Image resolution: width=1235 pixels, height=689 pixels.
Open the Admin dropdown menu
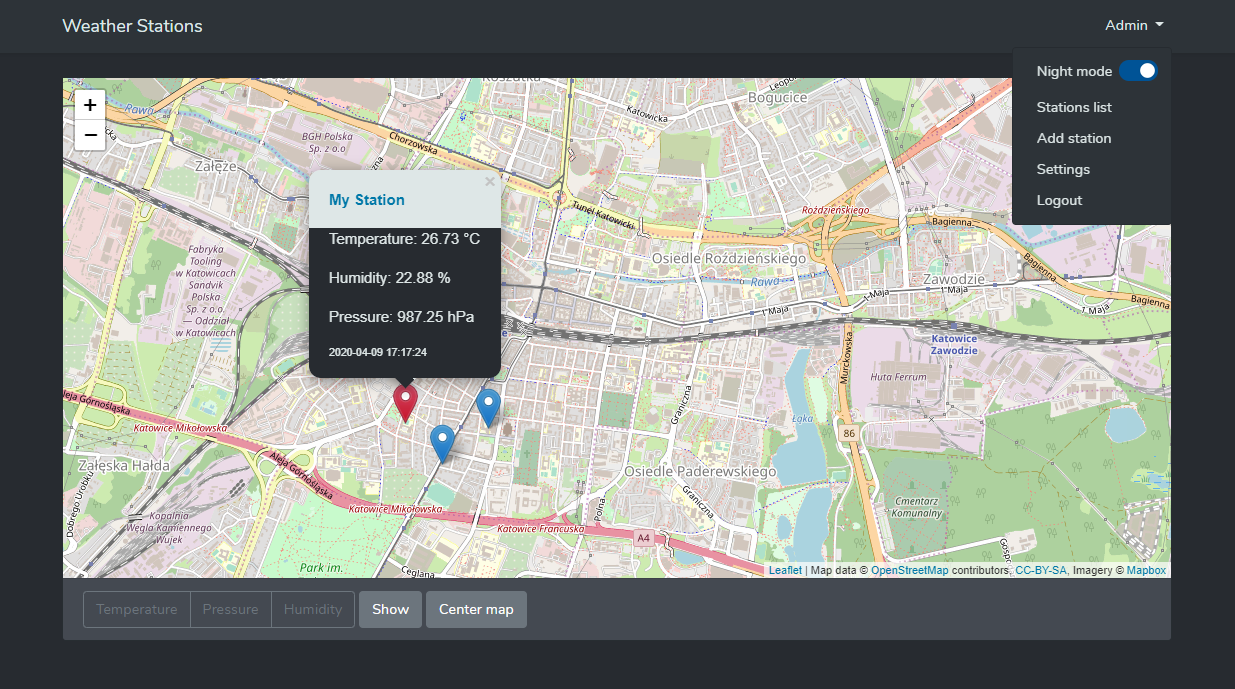point(1134,26)
